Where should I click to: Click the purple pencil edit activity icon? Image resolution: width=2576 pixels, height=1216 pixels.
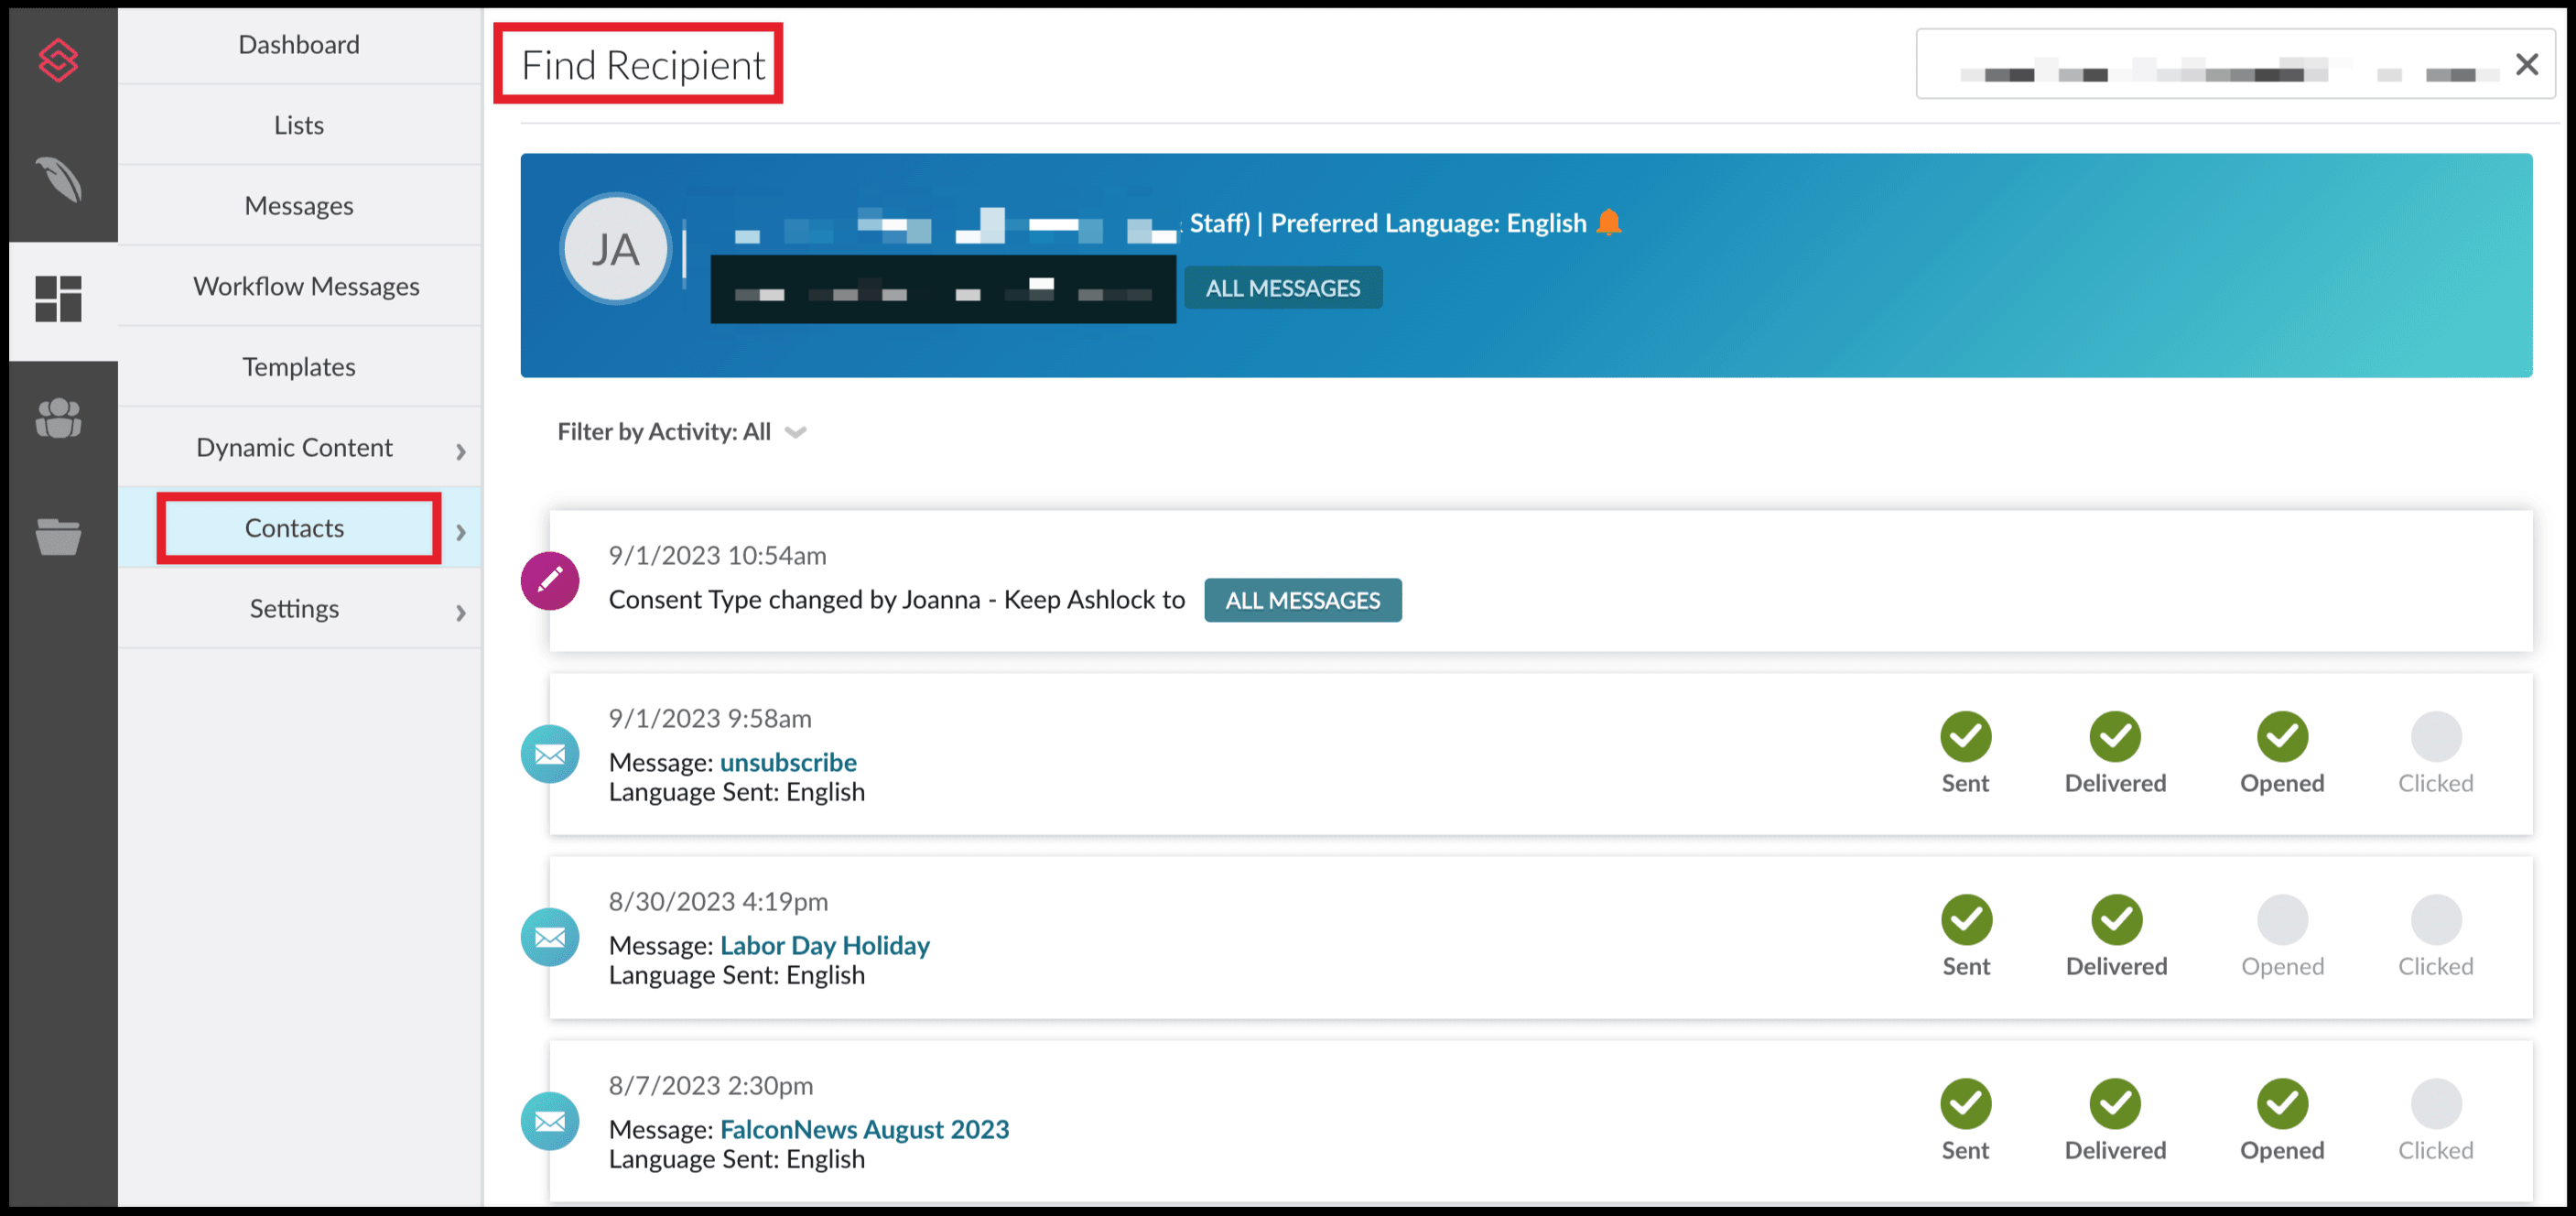click(550, 581)
